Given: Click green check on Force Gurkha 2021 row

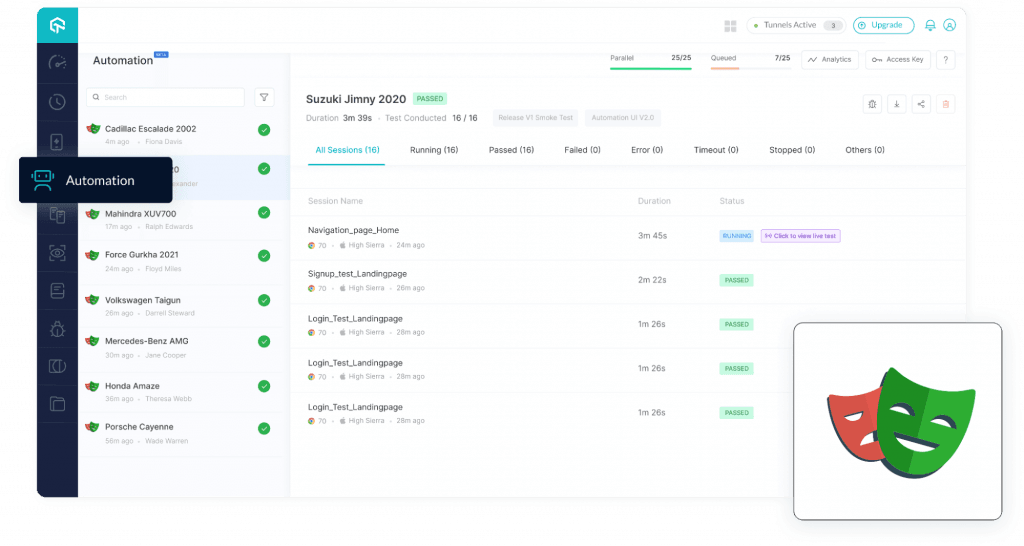Looking at the screenshot, I should [264, 255].
